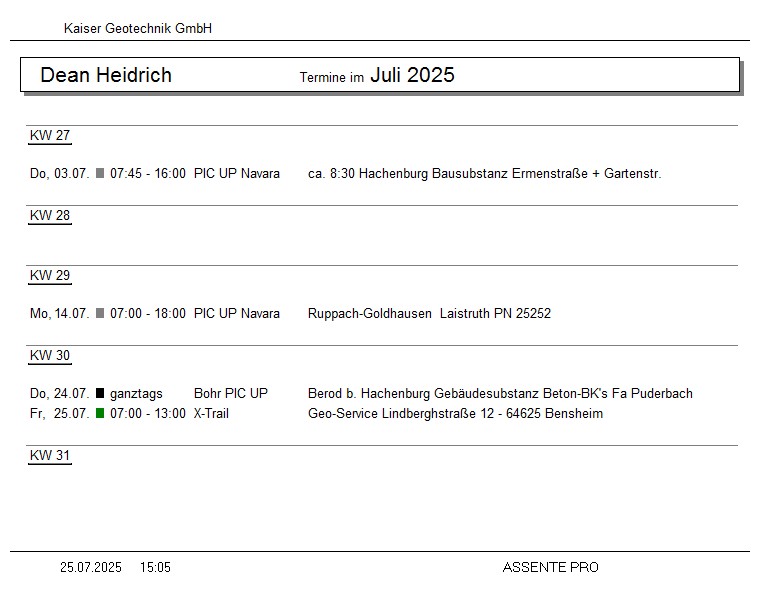Screen dimensions: 780x591
Task: Select the KW 31 week label
Action: [50, 456]
